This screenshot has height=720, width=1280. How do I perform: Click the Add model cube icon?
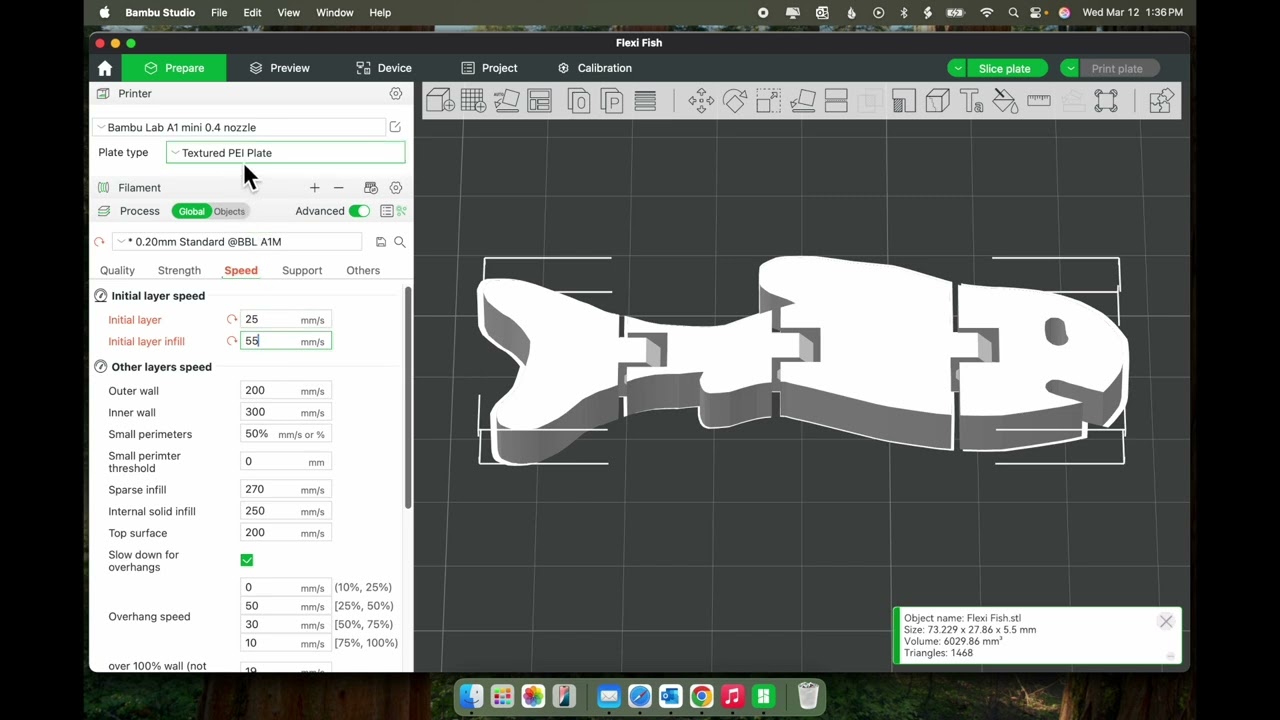click(440, 100)
